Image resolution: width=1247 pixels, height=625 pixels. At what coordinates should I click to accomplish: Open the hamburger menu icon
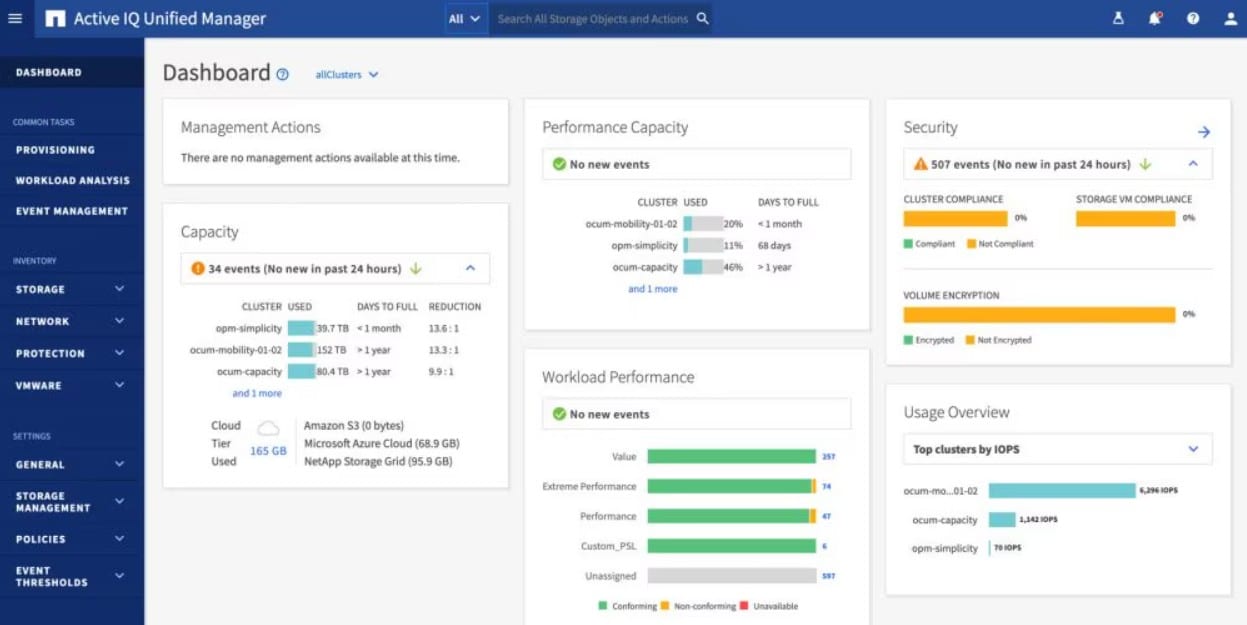[16, 17]
